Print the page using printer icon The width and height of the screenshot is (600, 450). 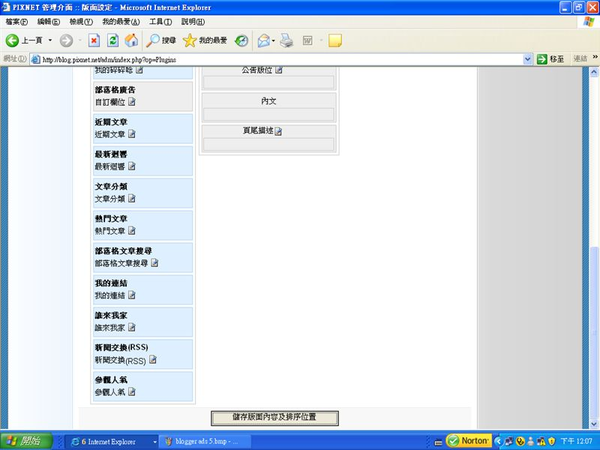(x=286, y=40)
